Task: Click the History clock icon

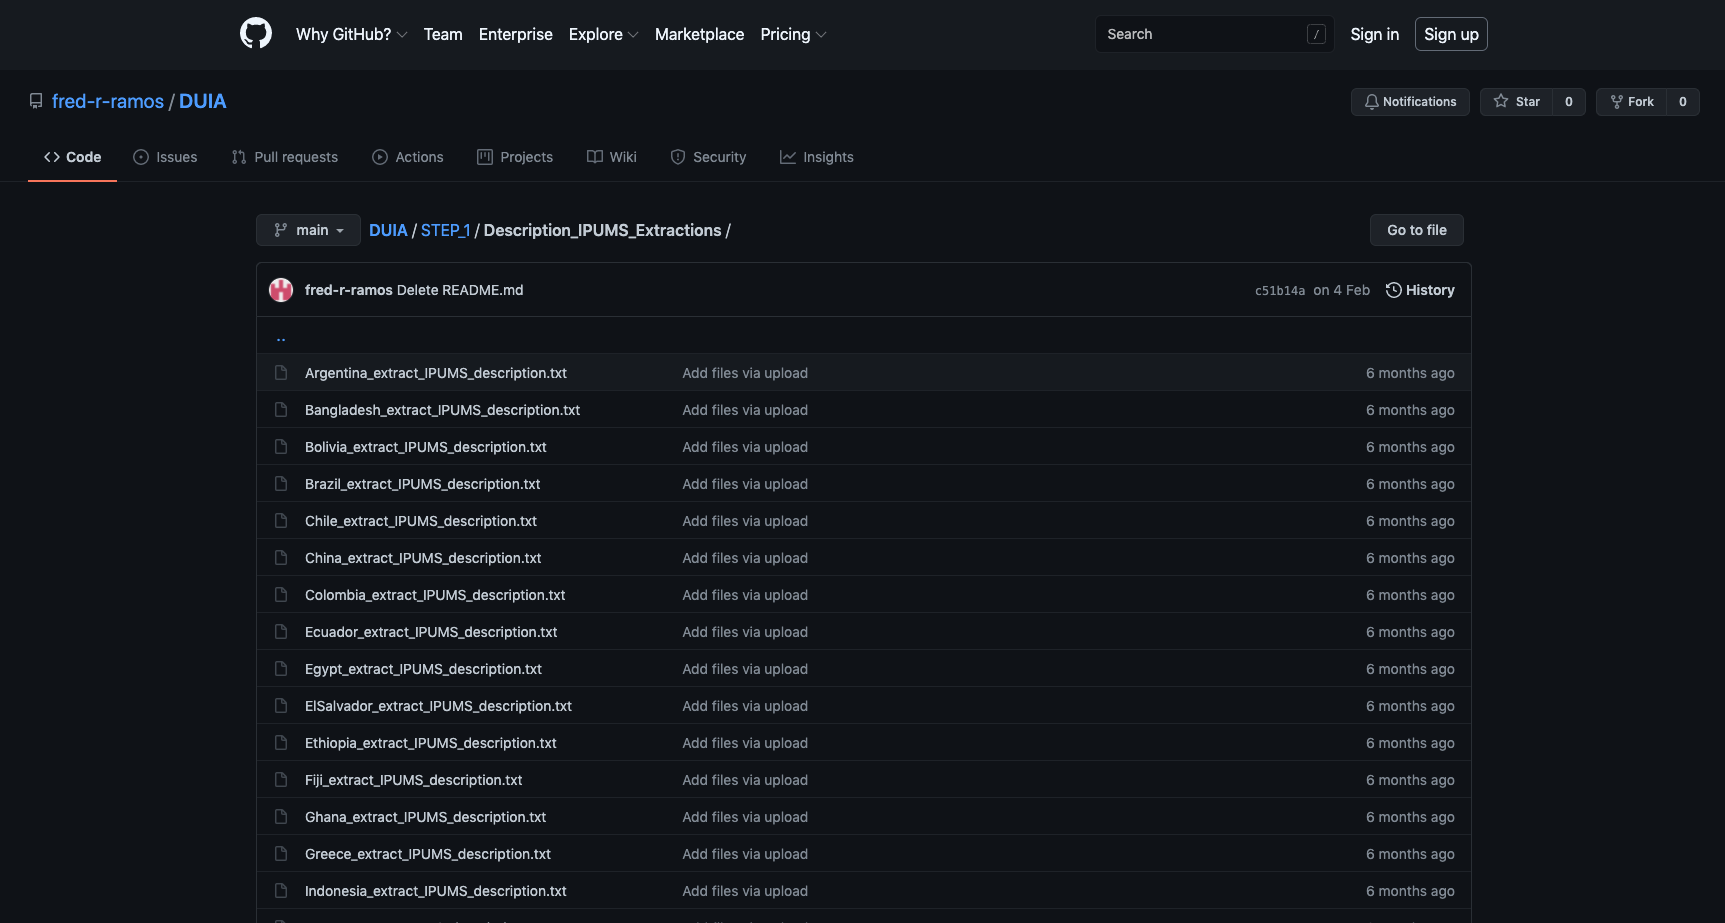Action: (1393, 290)
